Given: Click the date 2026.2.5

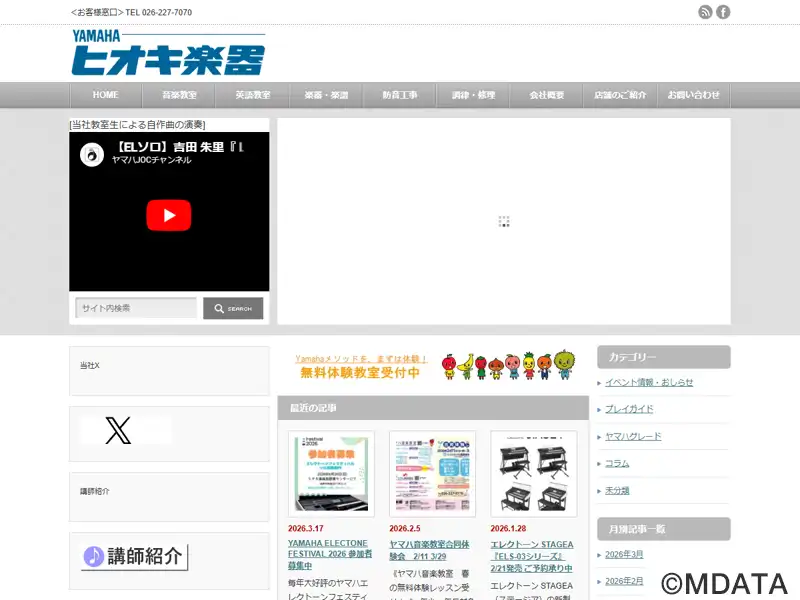Looking at the screenshot, I should coord(405,529).
